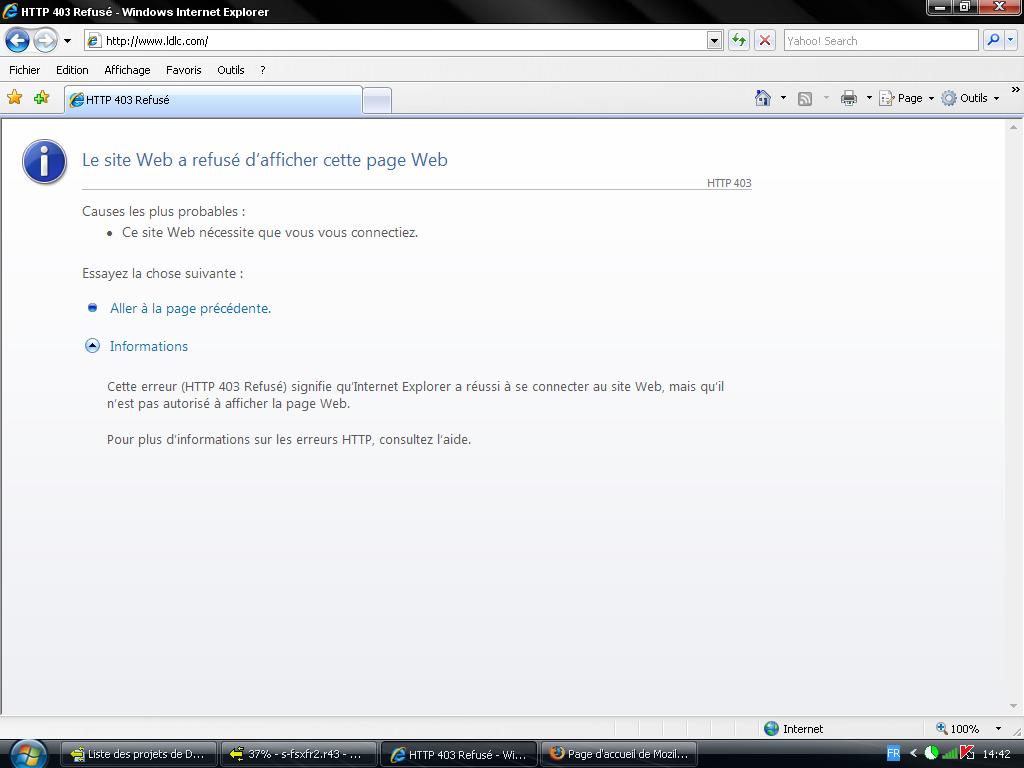This screenshot has height=768, width=1024.
Task: Collapse the Informations section
Action: pyautogui.click(x=92, y=346)
